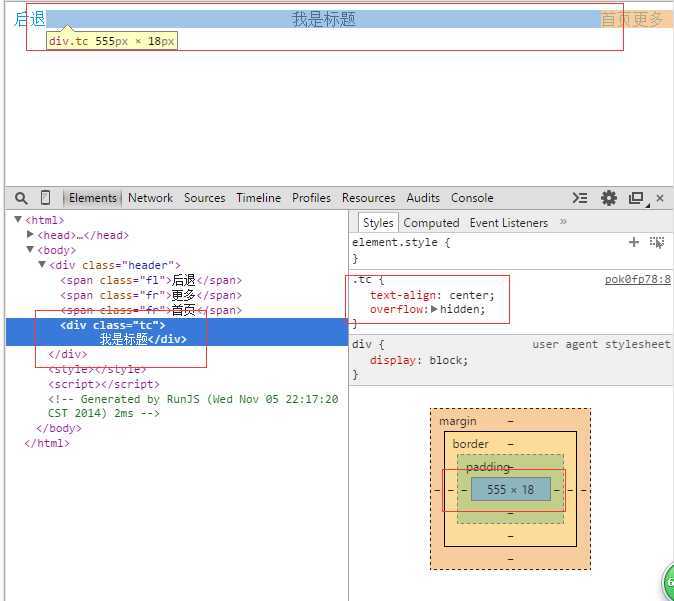Click the .tc selector in Styles

tap(362, 280)
